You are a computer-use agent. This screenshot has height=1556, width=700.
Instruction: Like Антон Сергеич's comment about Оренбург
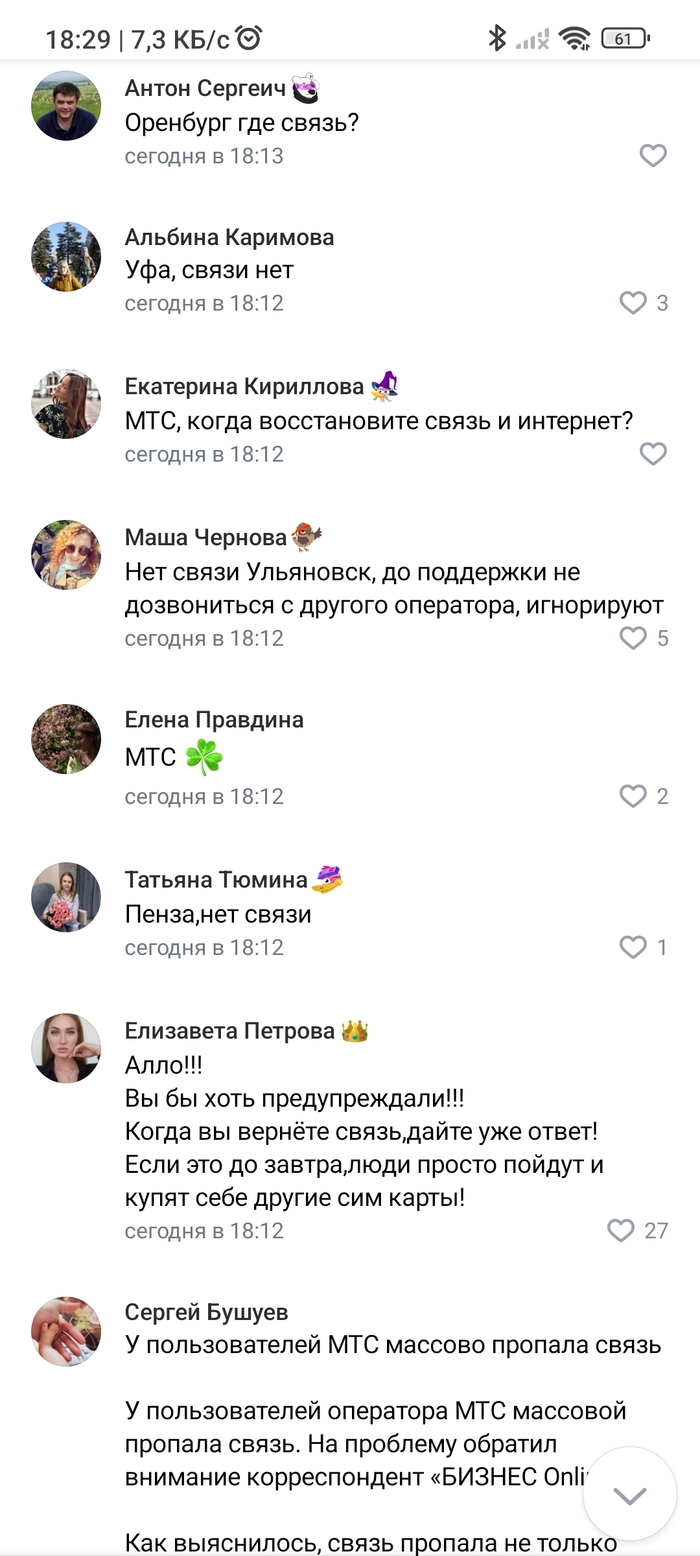point(653,156)
